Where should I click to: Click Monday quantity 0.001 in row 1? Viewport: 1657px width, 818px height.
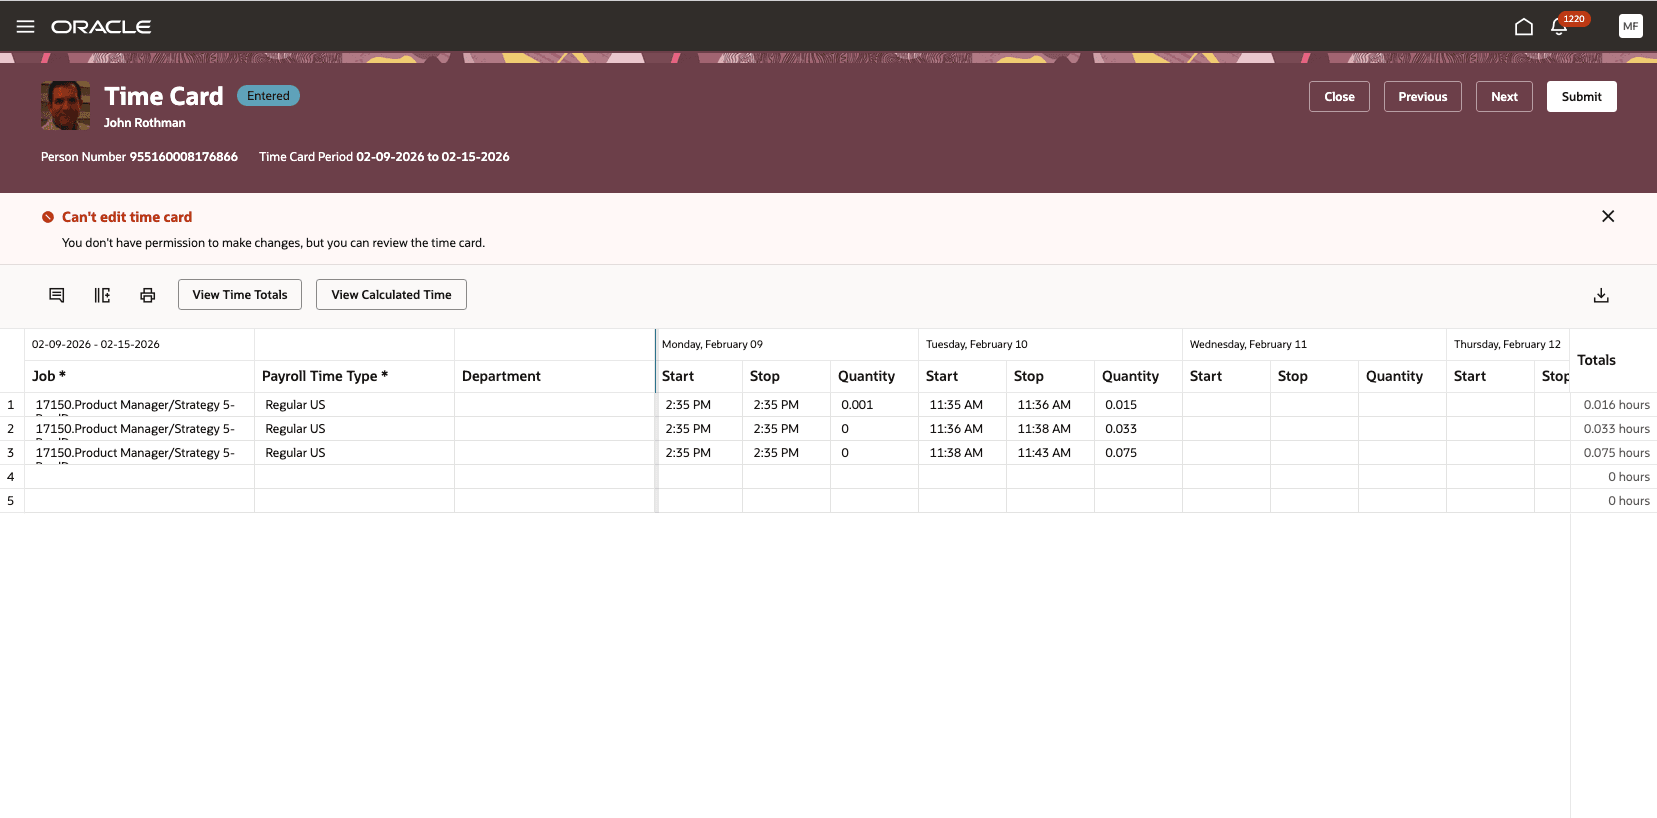tap(874, 405)
